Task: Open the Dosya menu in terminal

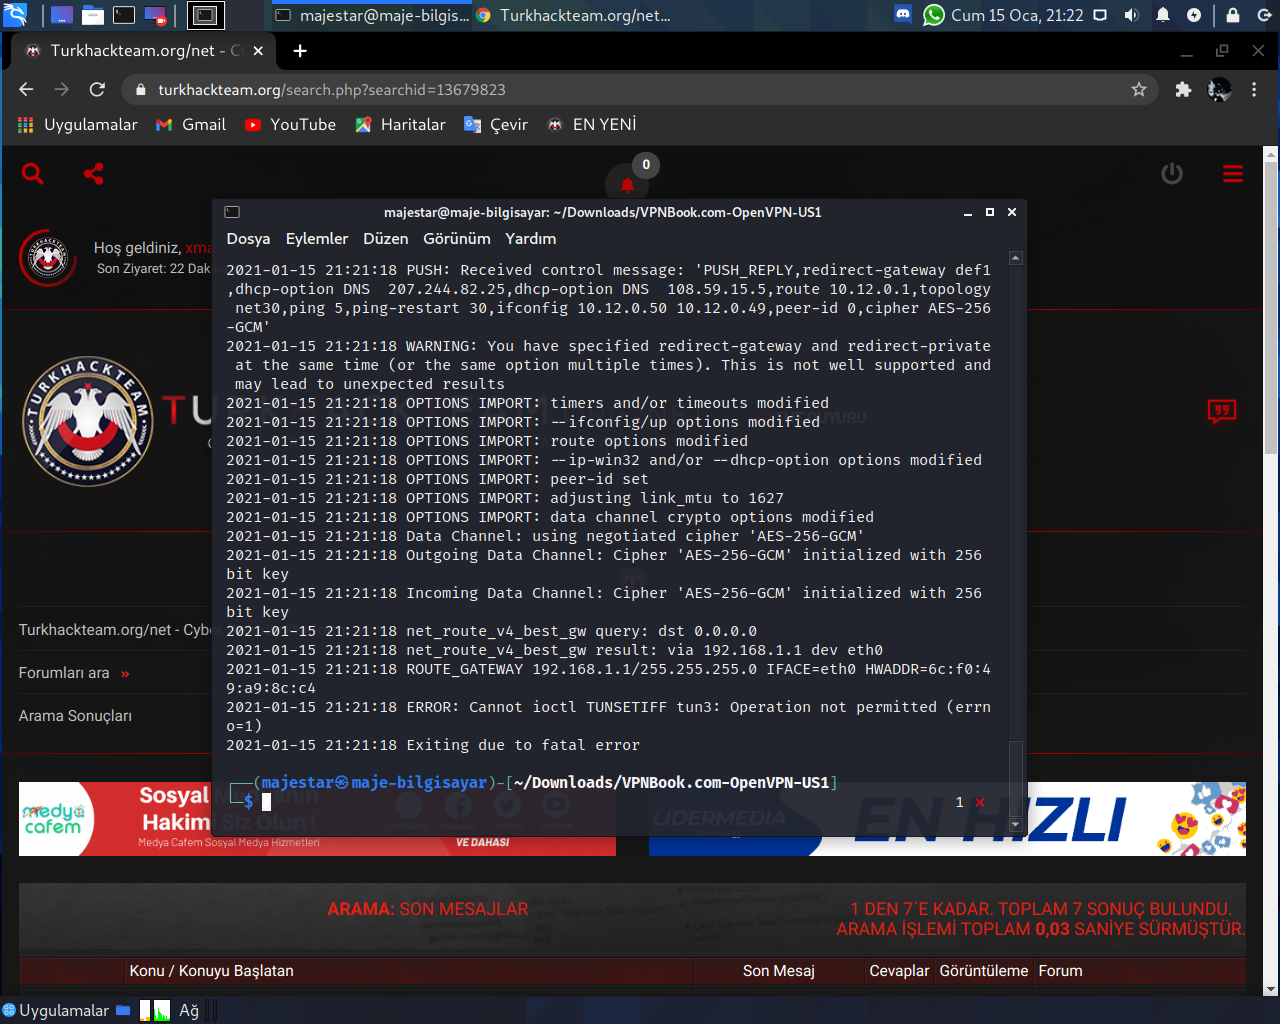Action: pyautogui.click(x=248, y=238)
